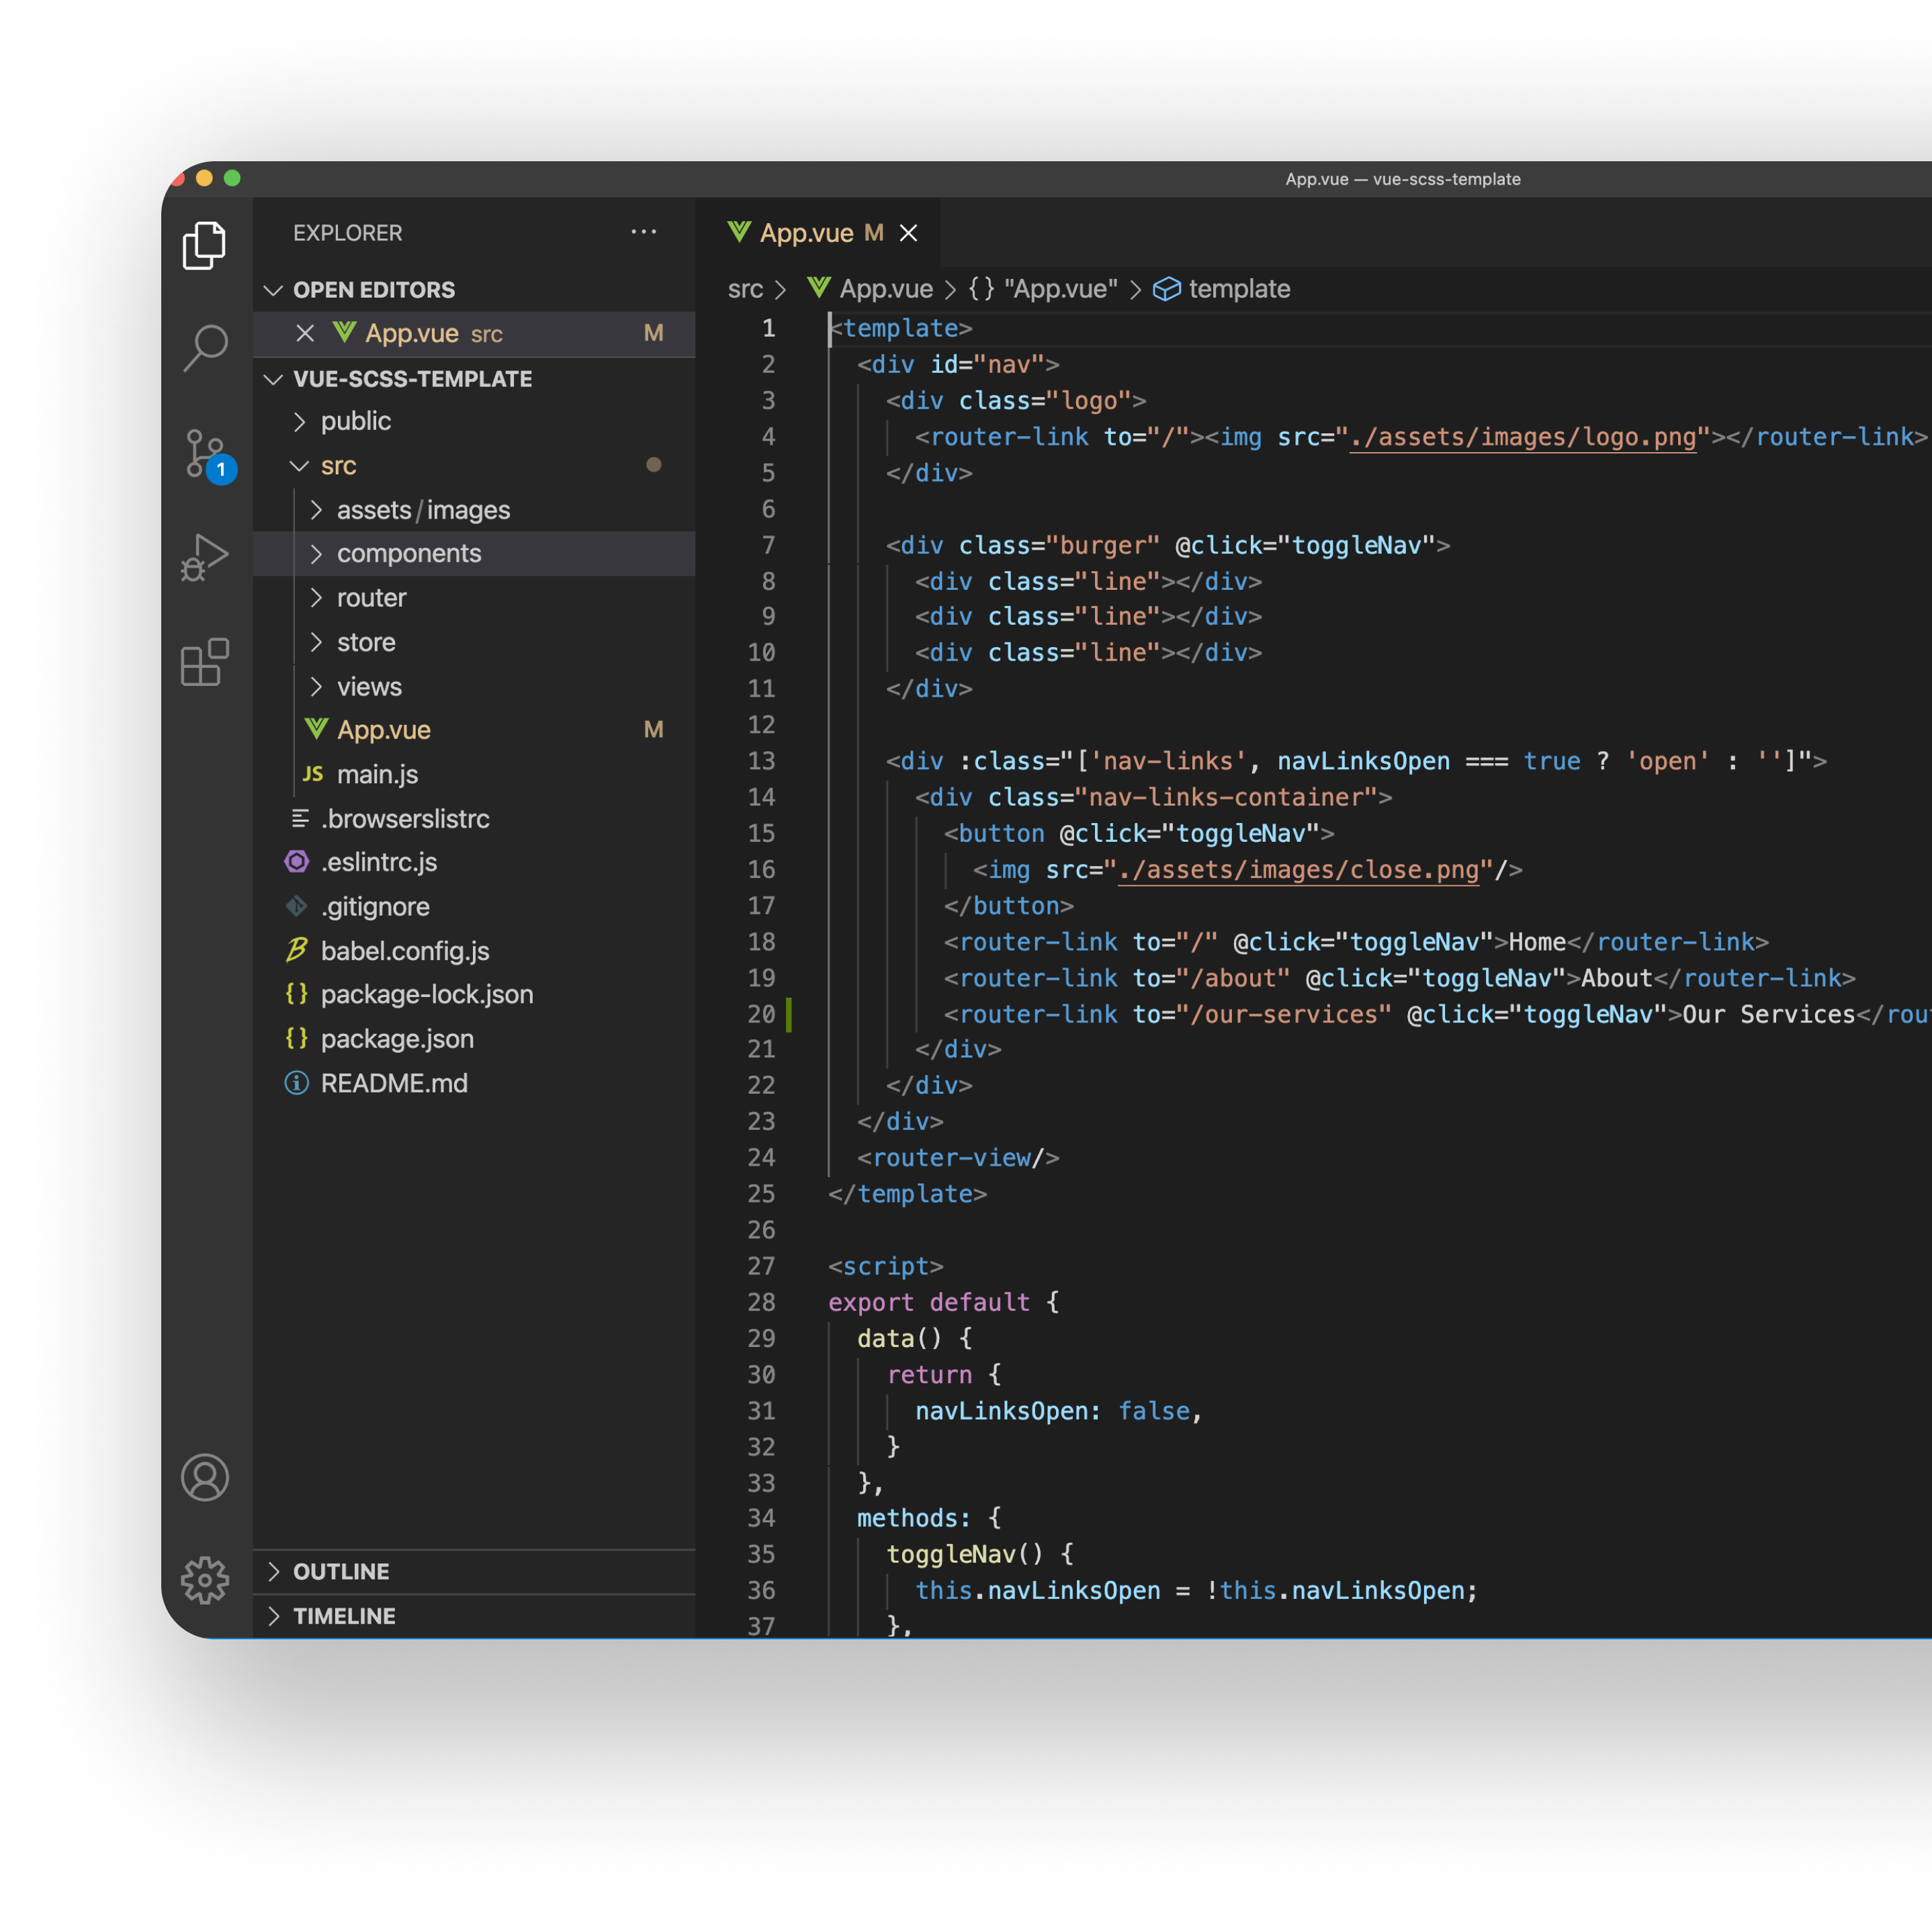Open package.json file
1932x1908 pixels.
[474, 1038]
